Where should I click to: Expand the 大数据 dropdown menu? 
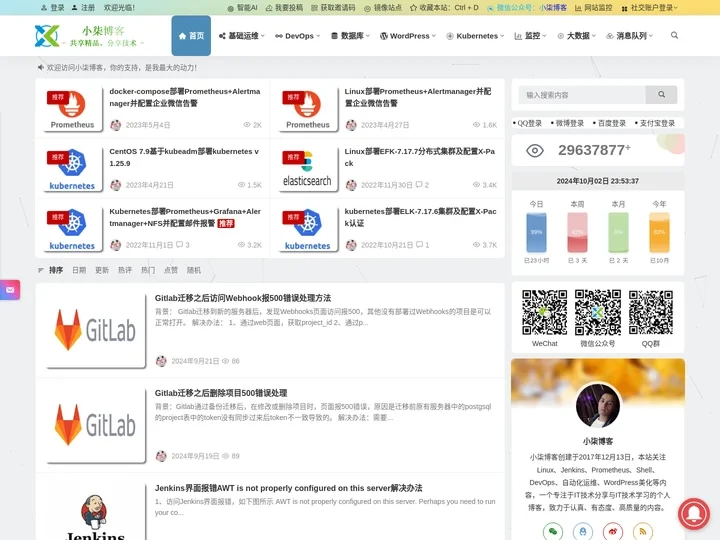point(576,36)
